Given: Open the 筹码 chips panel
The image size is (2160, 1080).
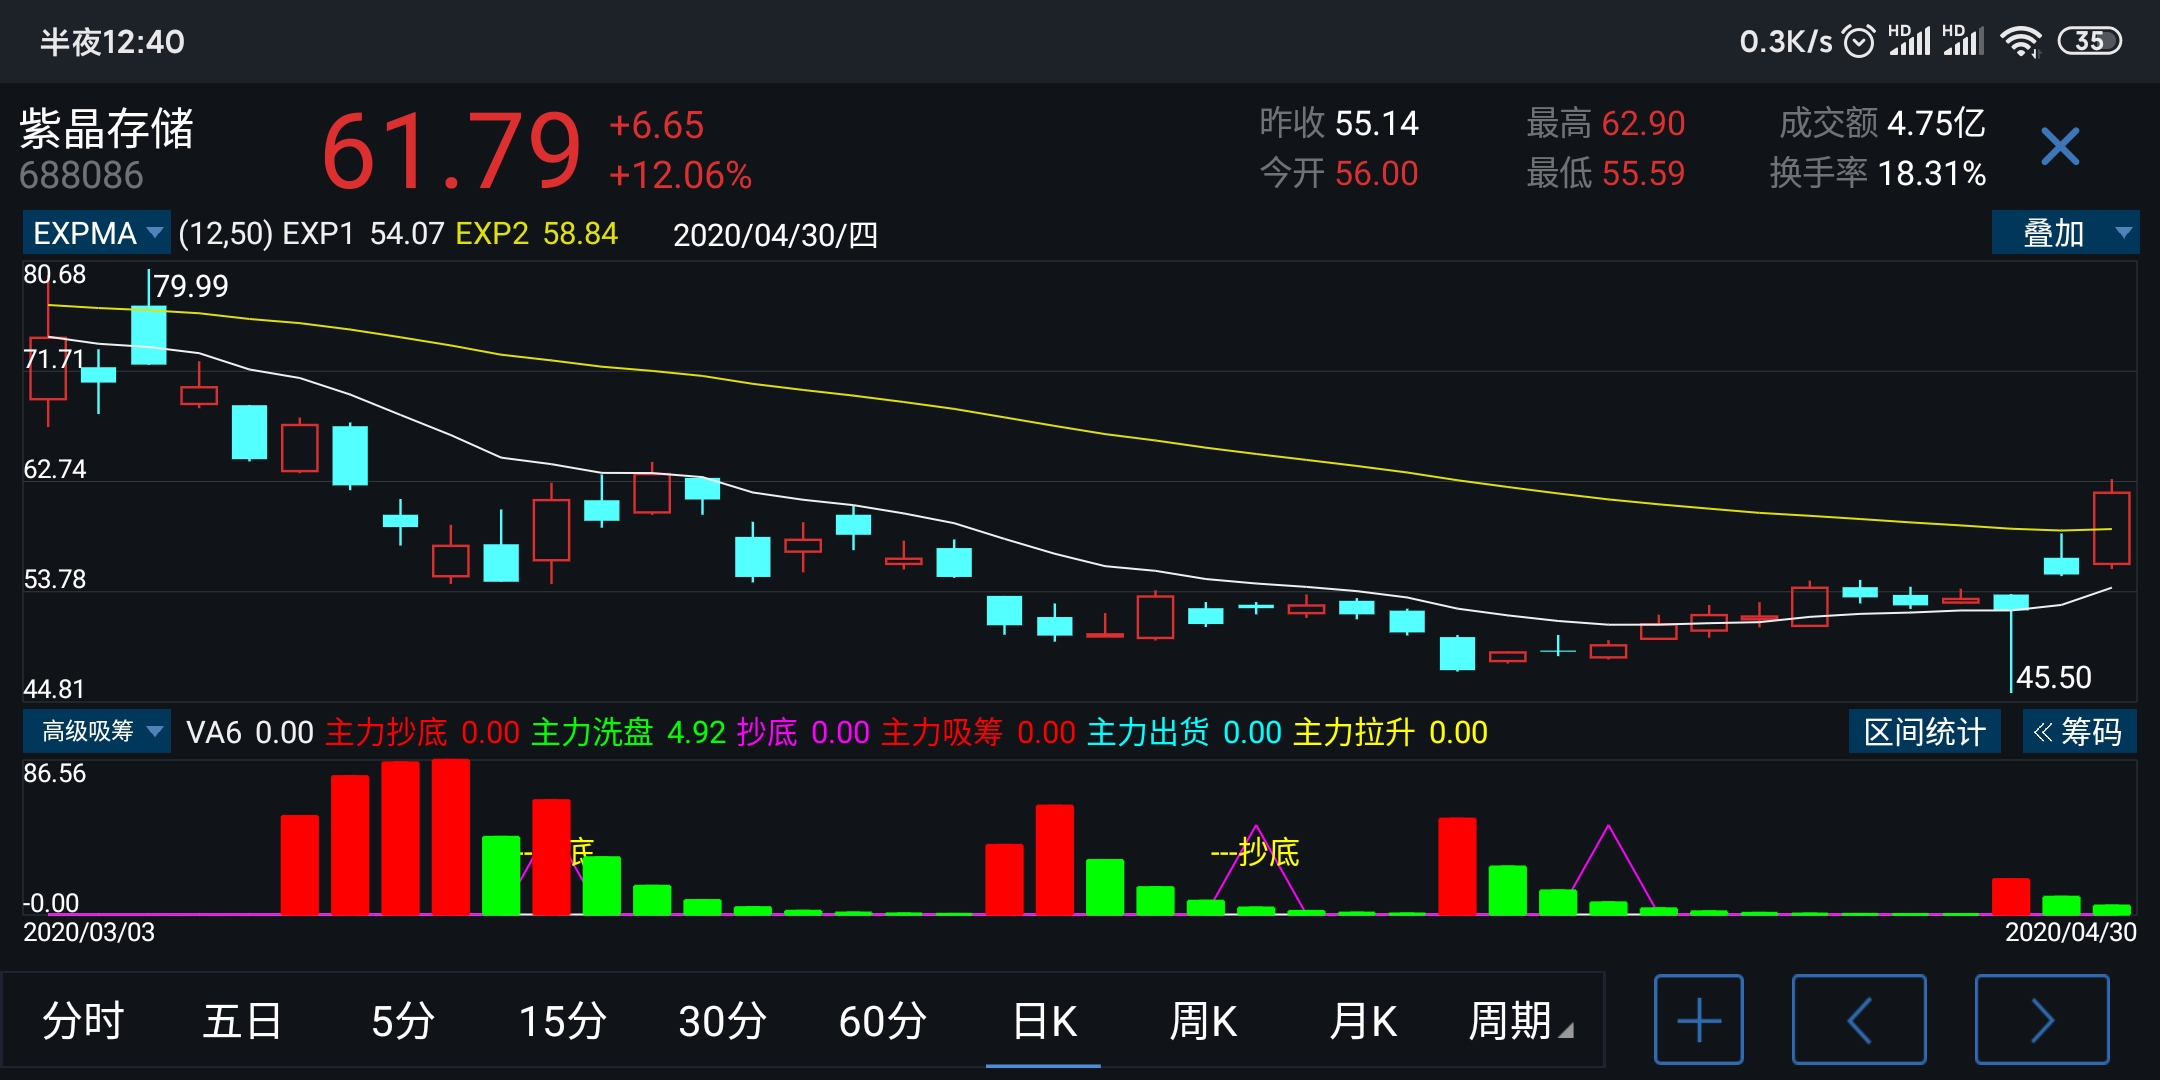Looking at the screenshot, I should [x=2079, y=732].
